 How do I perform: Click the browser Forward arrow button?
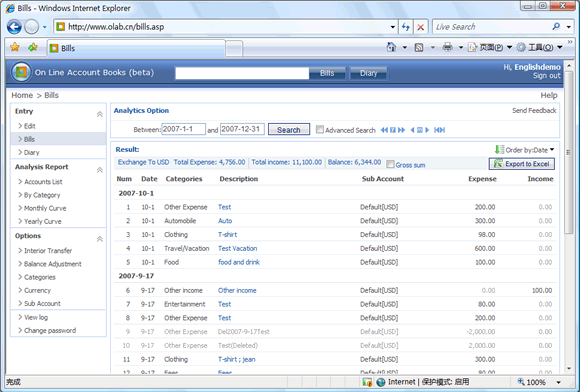coord(31,27)
